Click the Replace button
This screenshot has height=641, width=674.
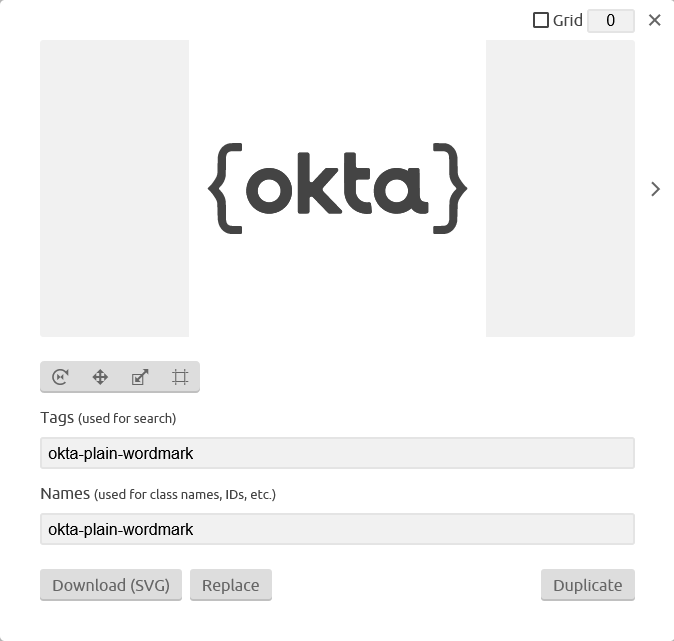pyautogui.click(x=231, y=585)
